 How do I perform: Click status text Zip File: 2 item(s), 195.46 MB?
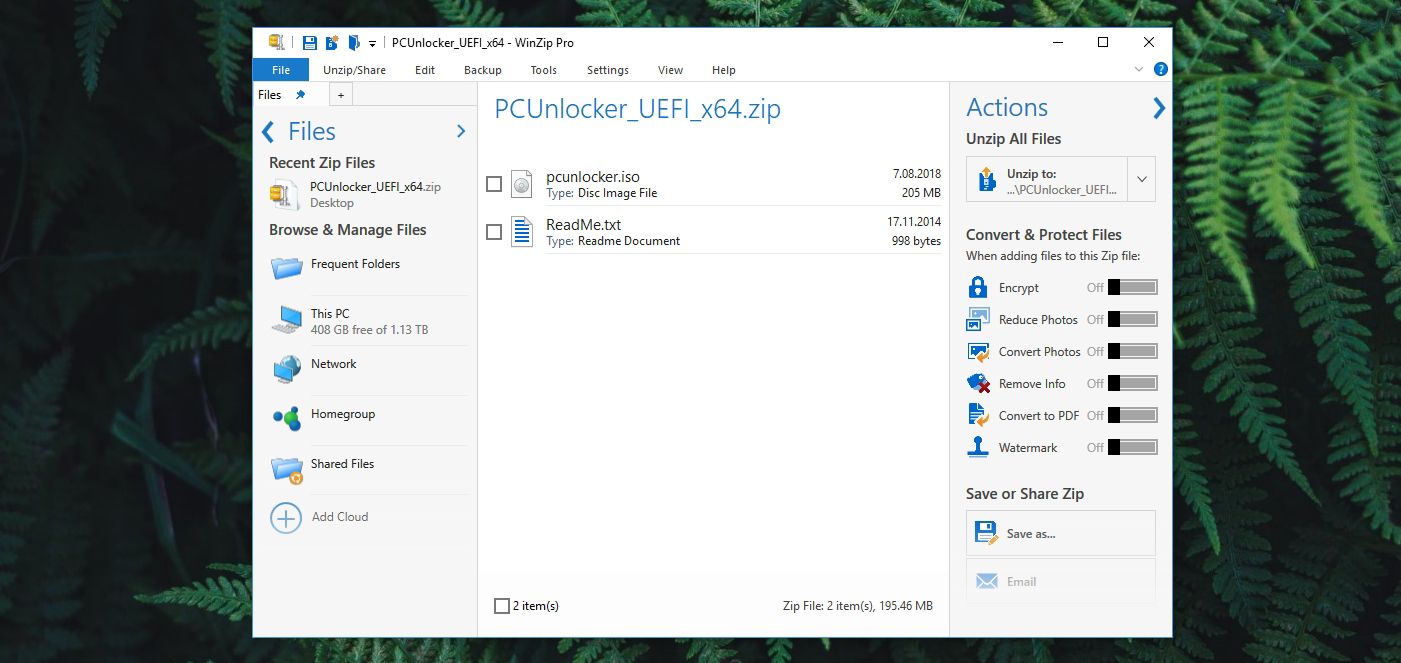857,606
